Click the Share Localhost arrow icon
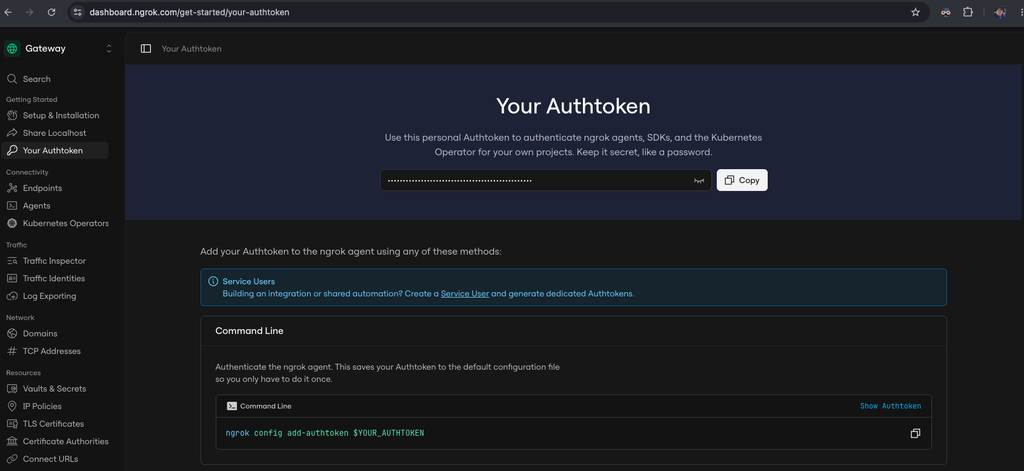This screenshot has width=1024, height=471. coord(12,133)
